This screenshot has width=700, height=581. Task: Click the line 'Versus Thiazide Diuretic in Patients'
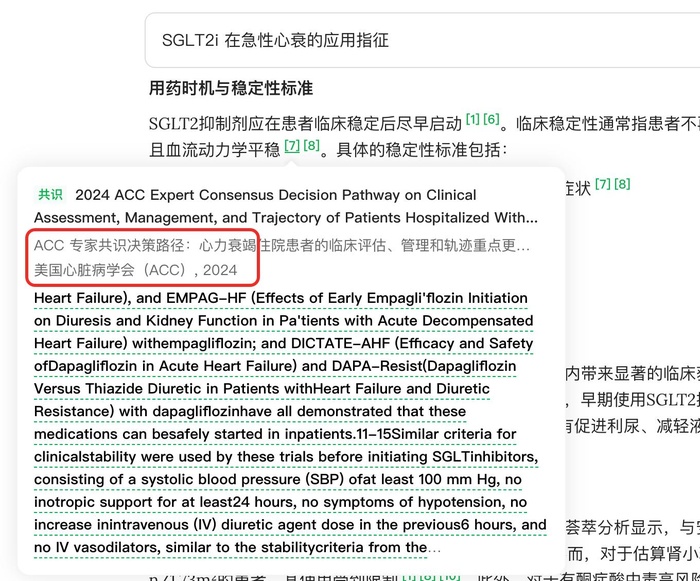[x=262, y=389]
